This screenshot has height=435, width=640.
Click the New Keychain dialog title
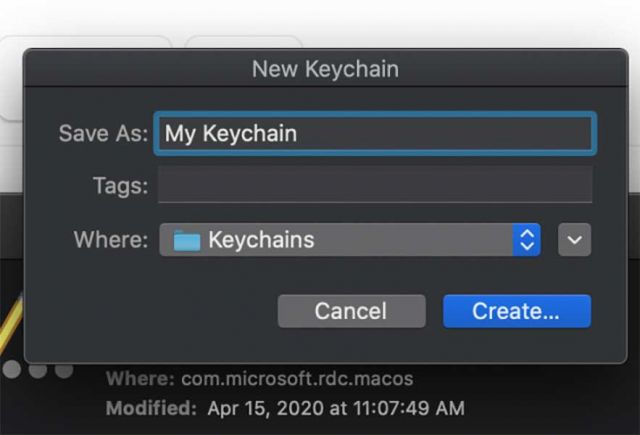pyautogui.click(x=325, y=69)
